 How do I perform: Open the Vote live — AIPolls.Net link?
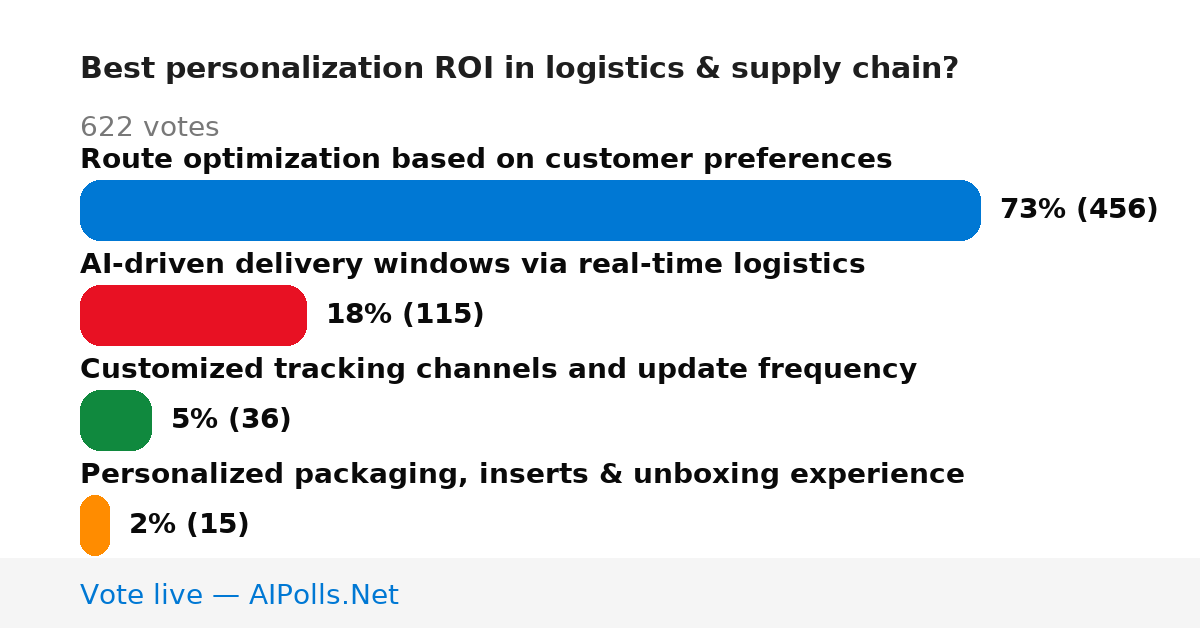[239, 595]
